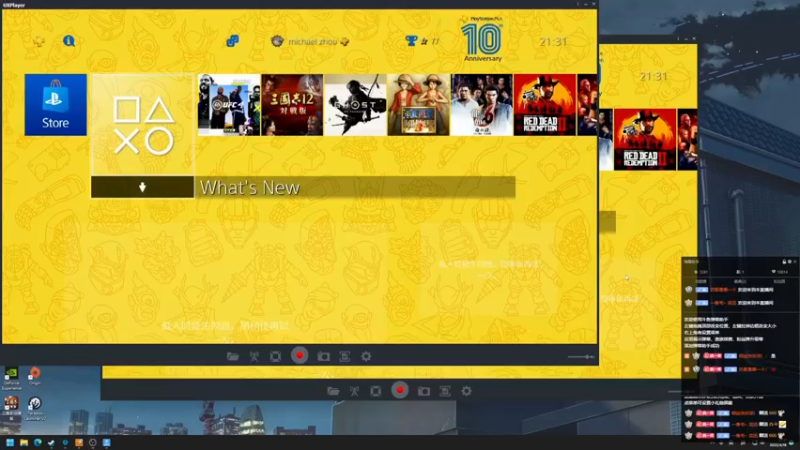This screenshot has height=450, width=800.
Task: Open the Yakuza 6 game tile
Action: coord(482,105)
